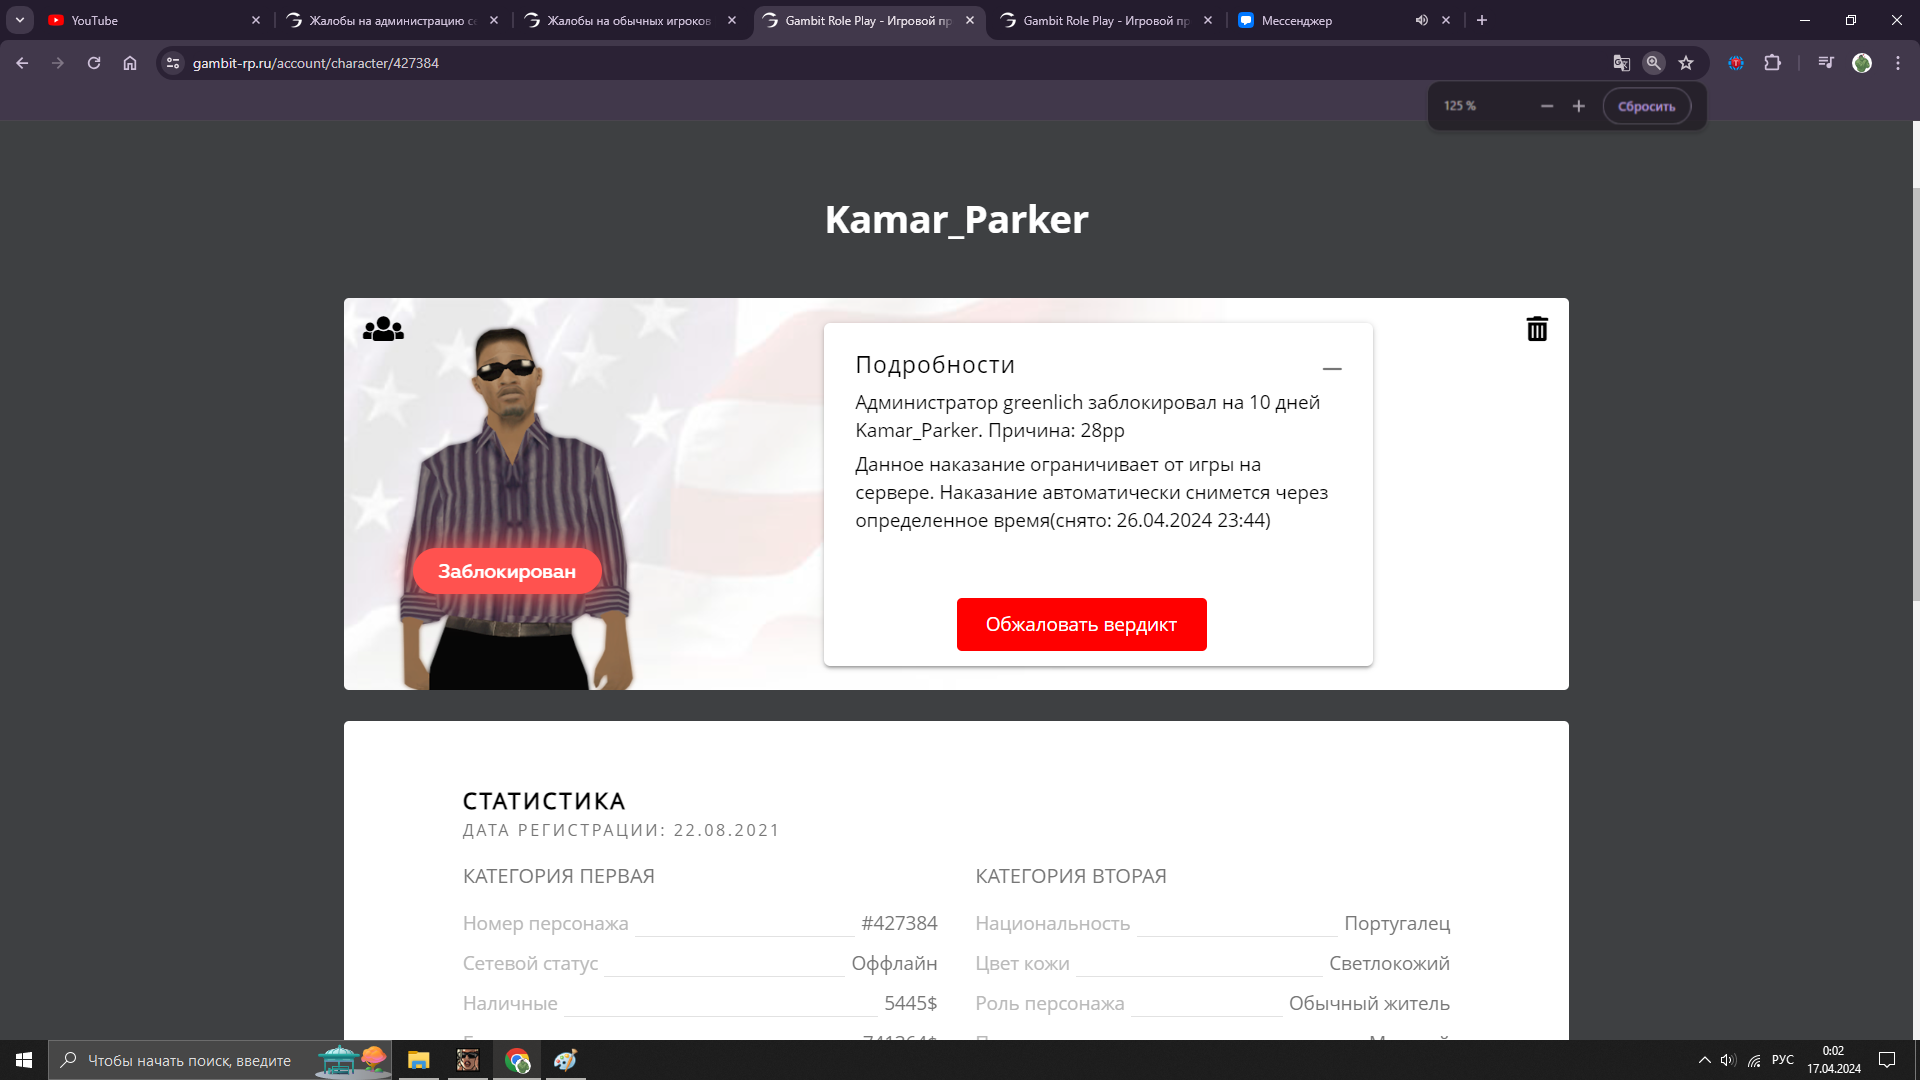Screen dimensions: 1920x1080
Task: Click the Обжаловать вердикт button
Action: click(x=1081, y=624)
